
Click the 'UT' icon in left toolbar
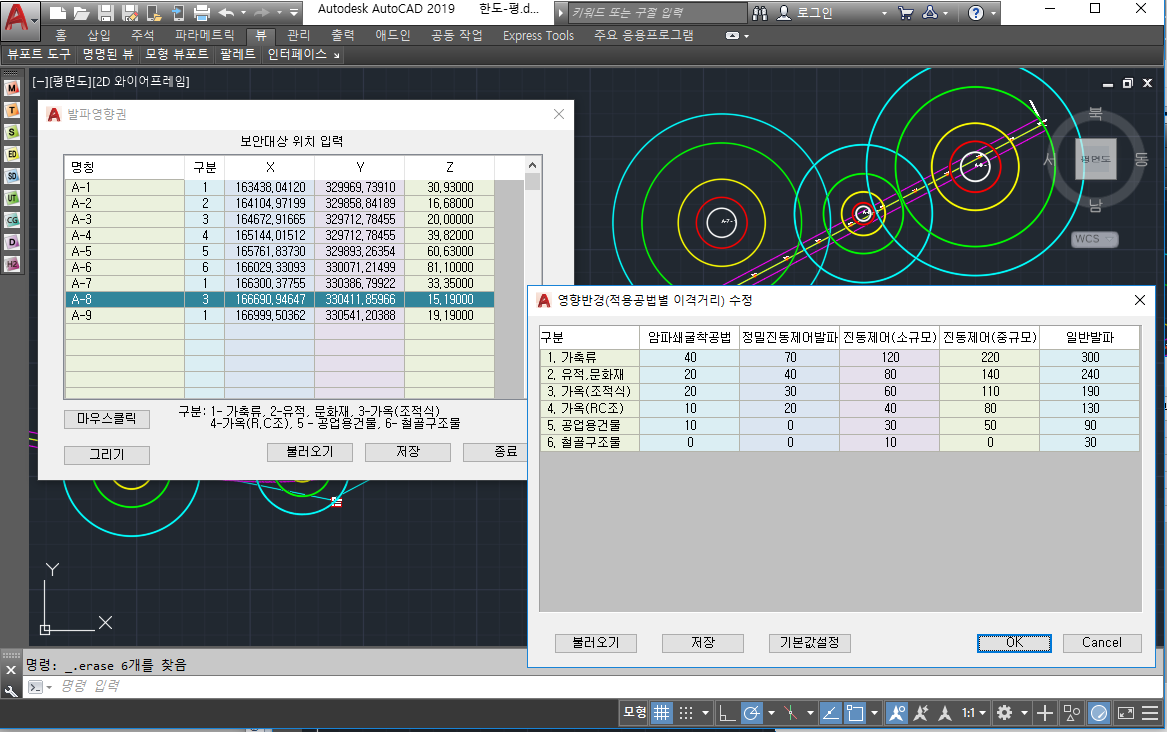click(13, 198)
